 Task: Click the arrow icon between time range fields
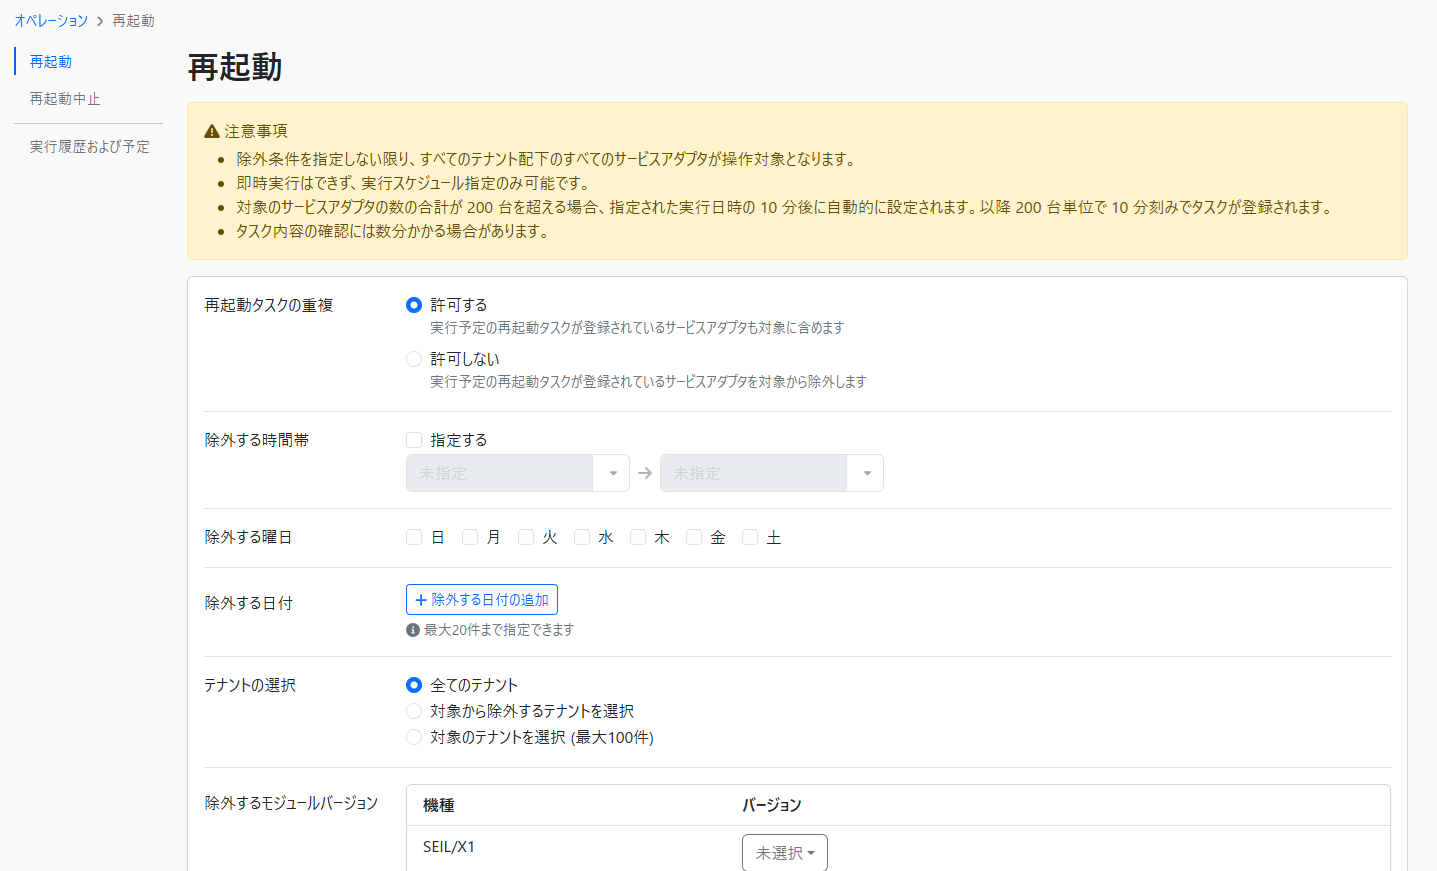click(x=645, y=473)
